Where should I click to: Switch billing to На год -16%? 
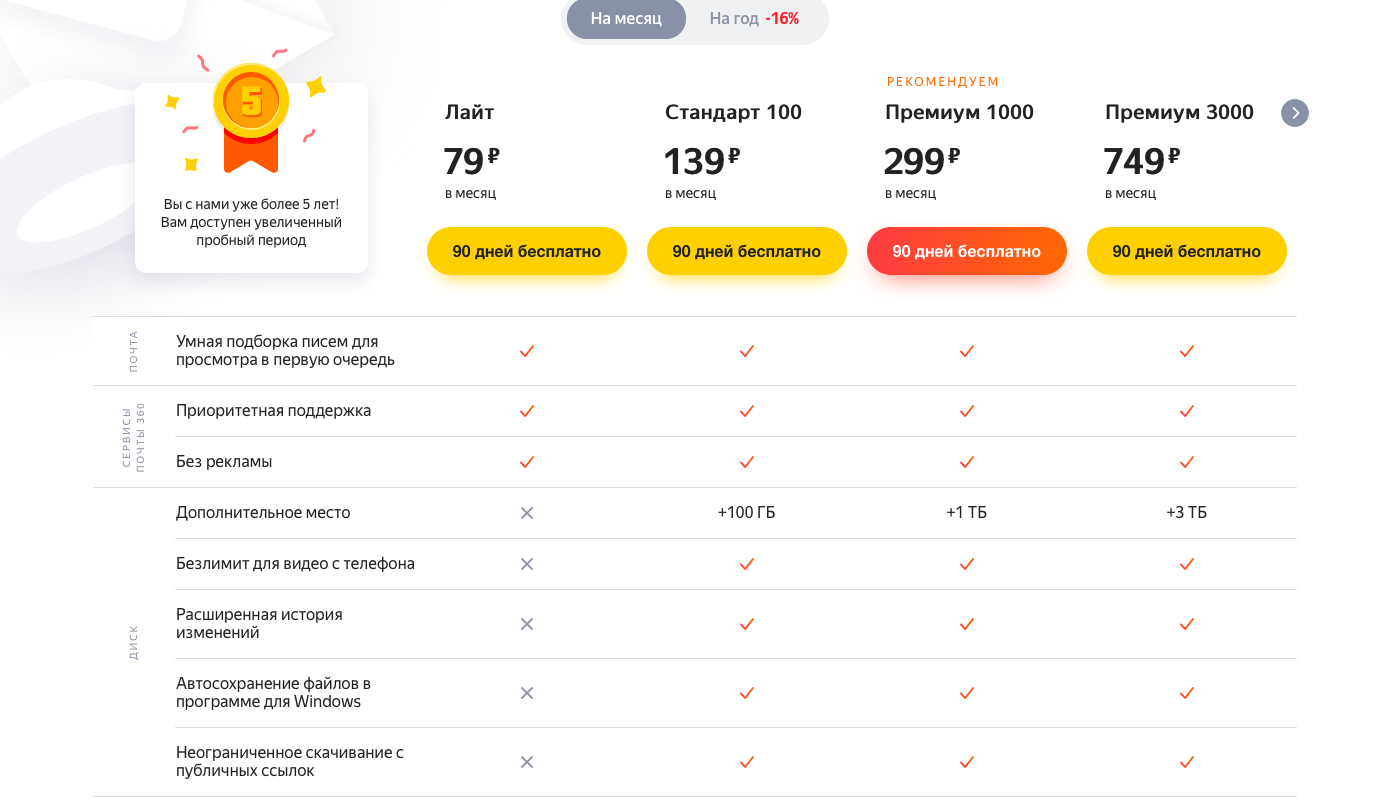tap(754, 19)
